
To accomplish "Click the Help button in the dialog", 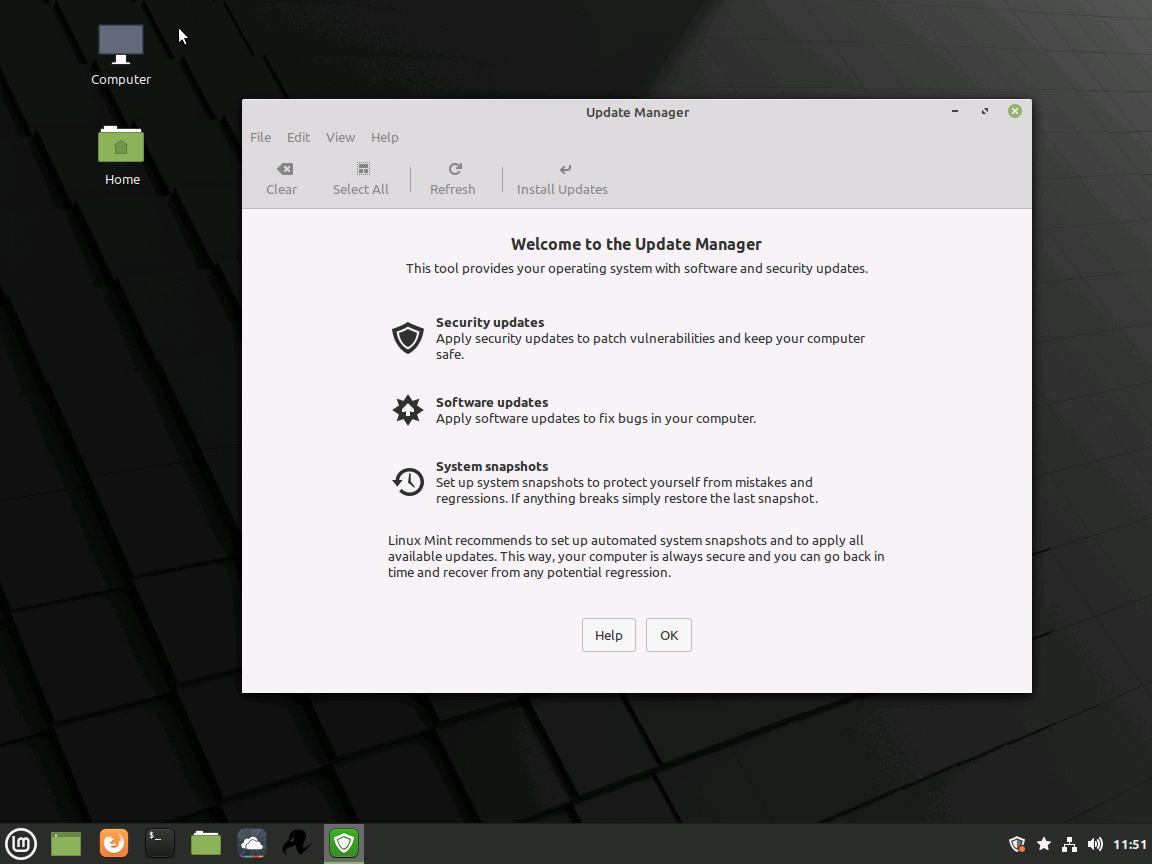I will click(x=608, y=635).
